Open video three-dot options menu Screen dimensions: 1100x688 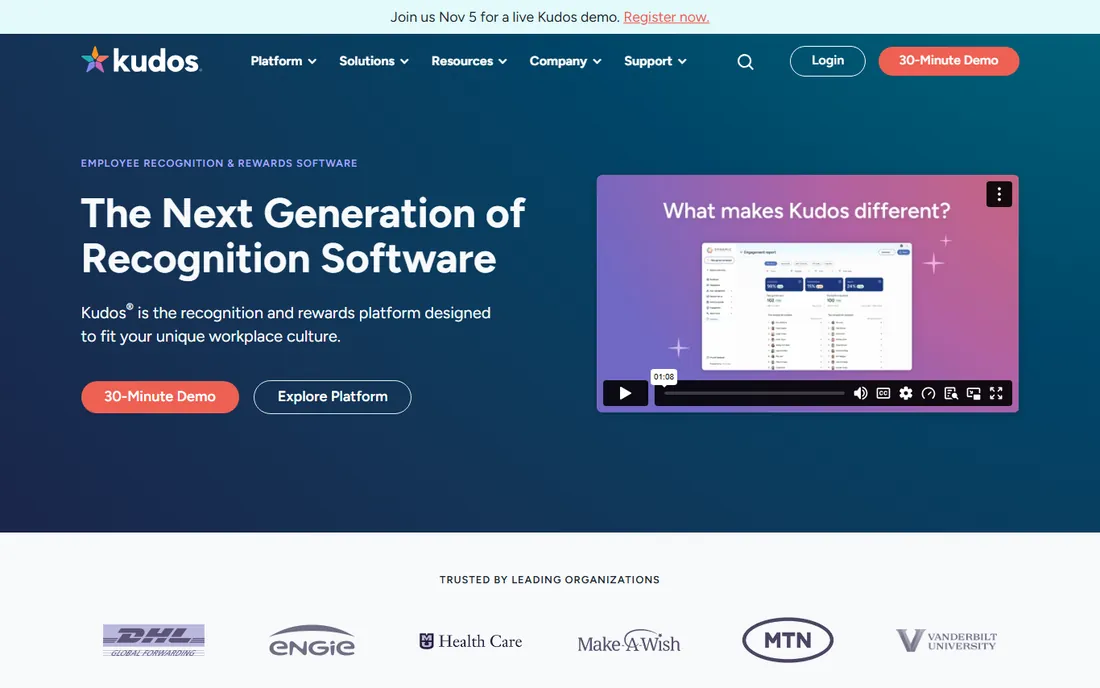coord(999,194)
